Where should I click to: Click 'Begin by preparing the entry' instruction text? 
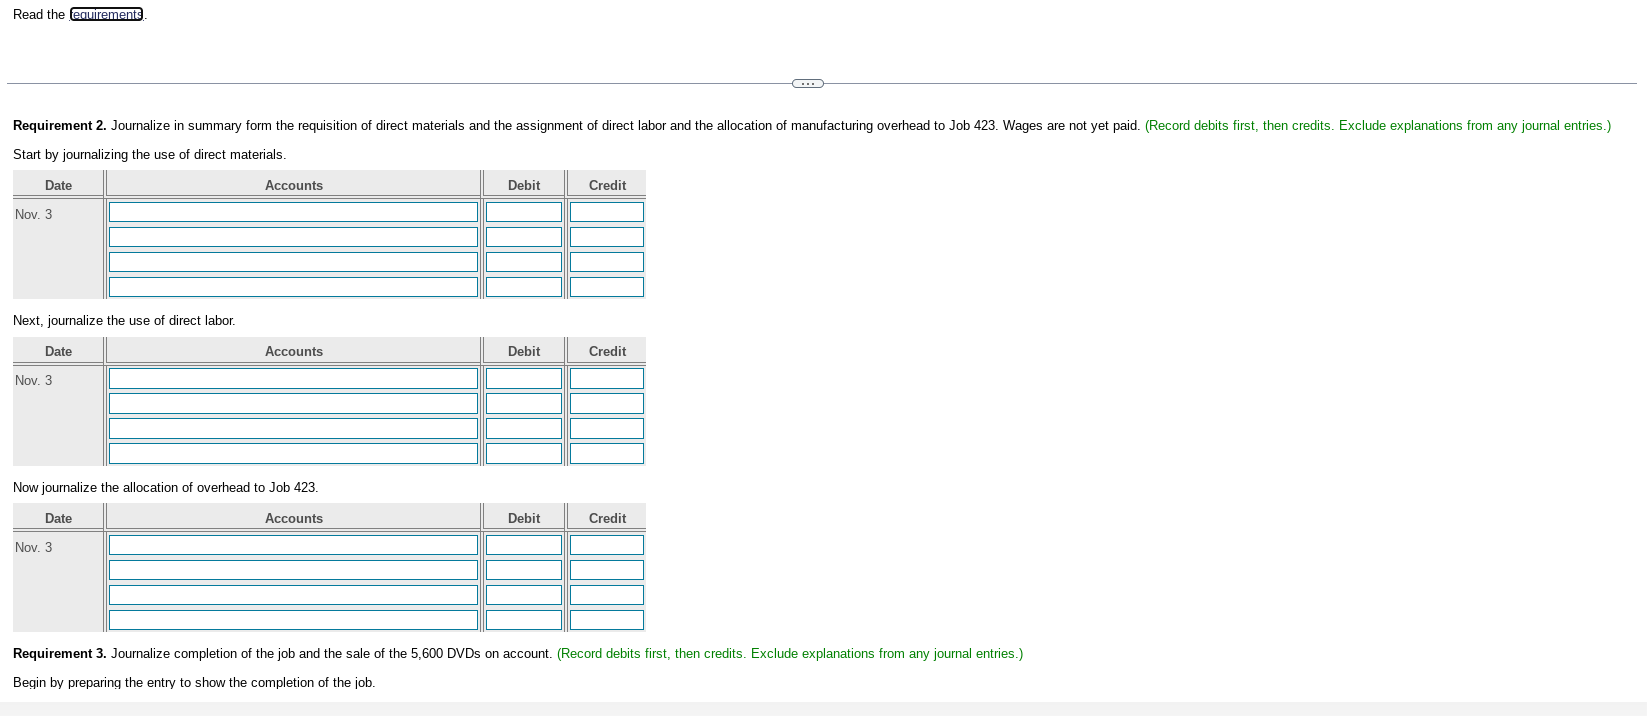194,682
